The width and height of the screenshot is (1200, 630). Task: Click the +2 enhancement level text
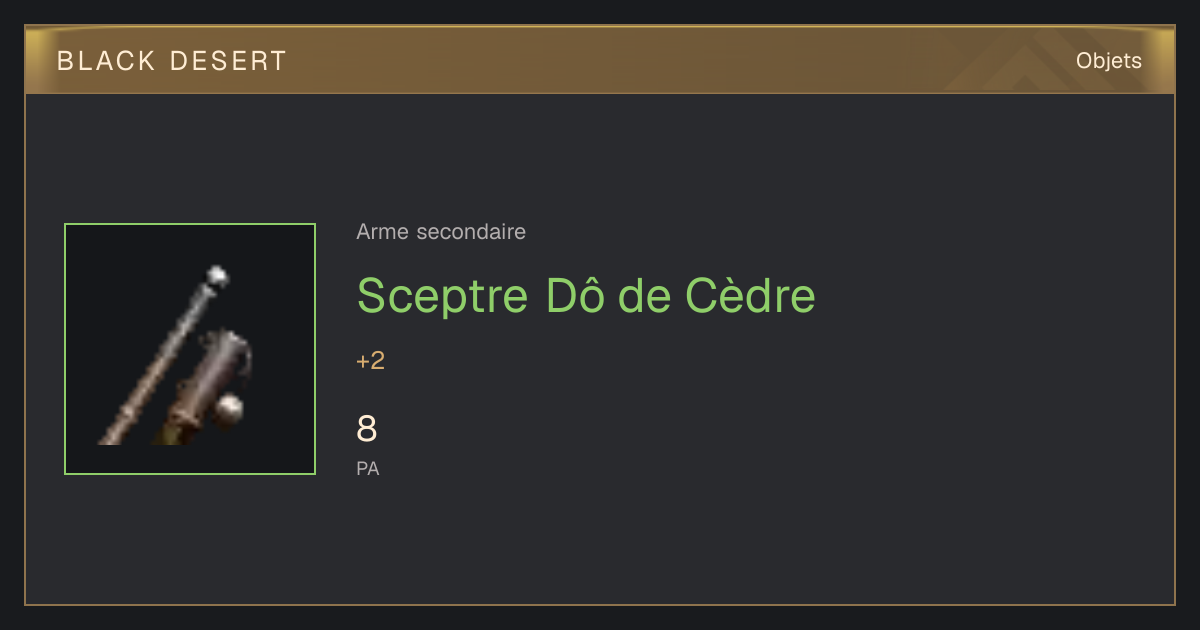371,361
